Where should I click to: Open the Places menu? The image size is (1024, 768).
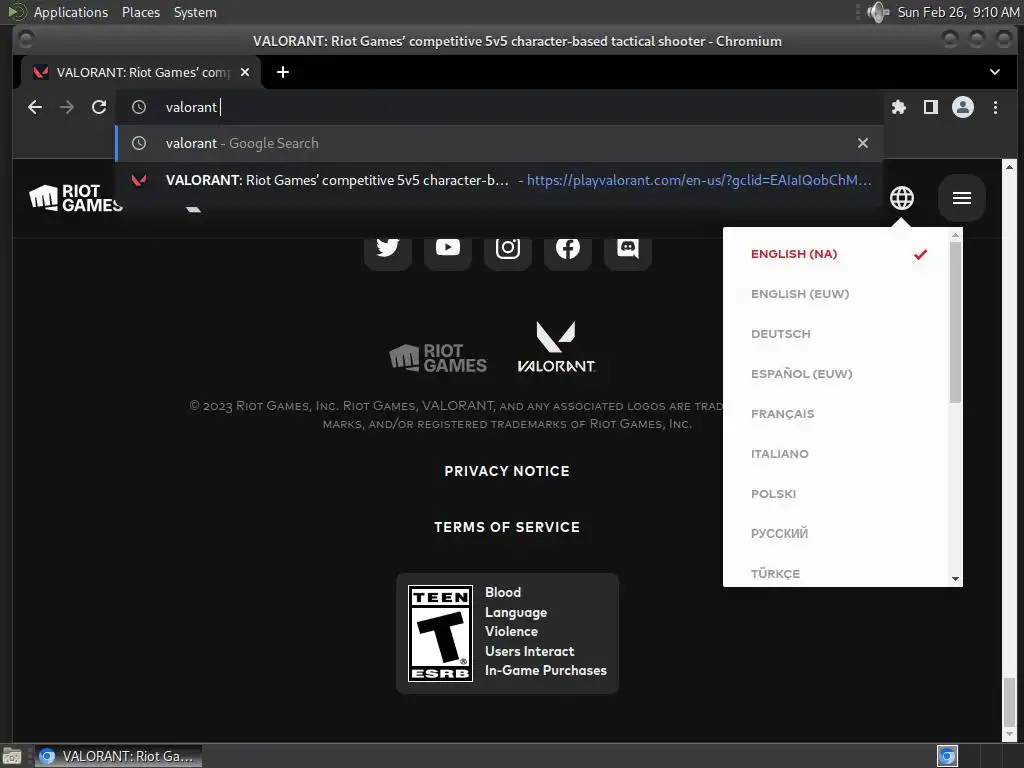pyautogui.click(x=140, y=12)
